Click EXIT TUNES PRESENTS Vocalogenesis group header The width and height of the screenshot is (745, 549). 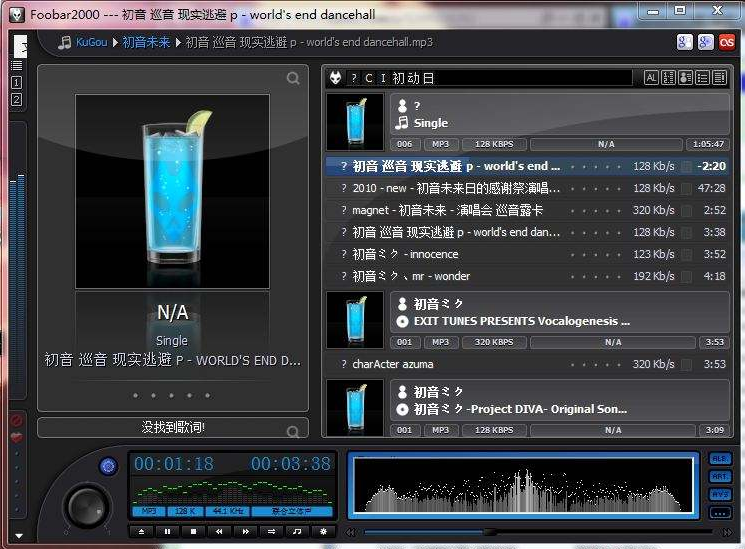(x=560, y=312)
